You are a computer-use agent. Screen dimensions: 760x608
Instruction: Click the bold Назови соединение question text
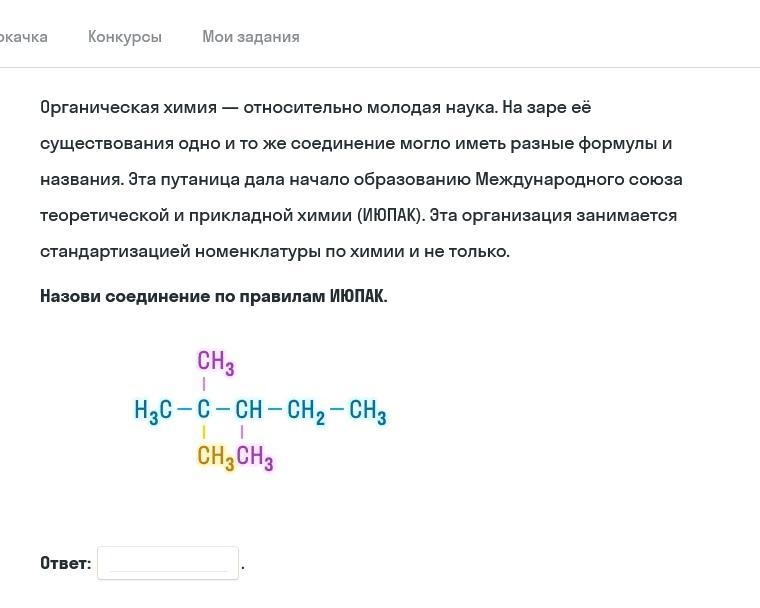[213, 296]
